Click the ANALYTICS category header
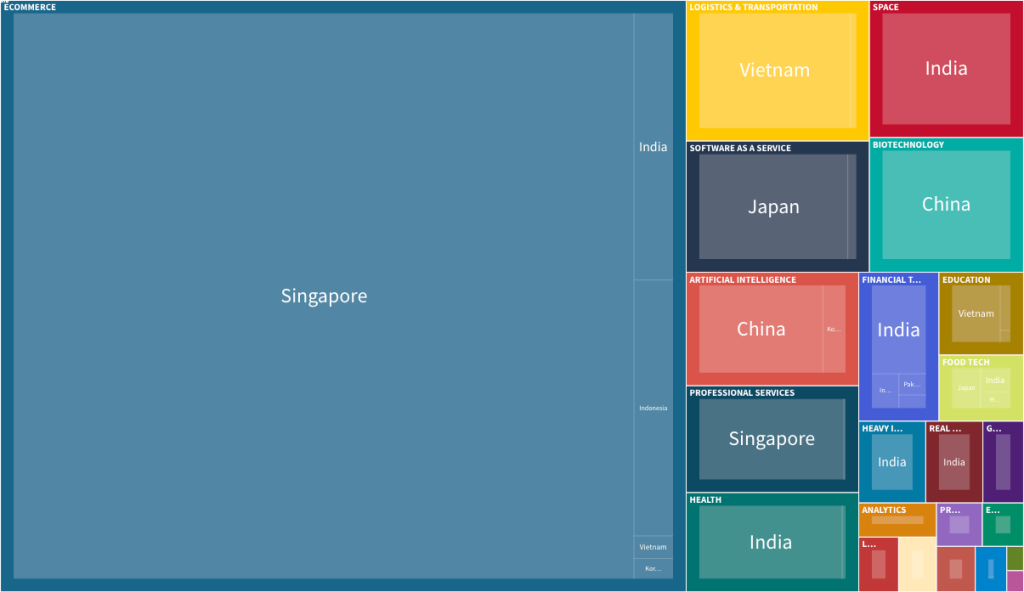The height and width of the screenshot is (592, 1024). pyautogui.click(x=884, y=510)
